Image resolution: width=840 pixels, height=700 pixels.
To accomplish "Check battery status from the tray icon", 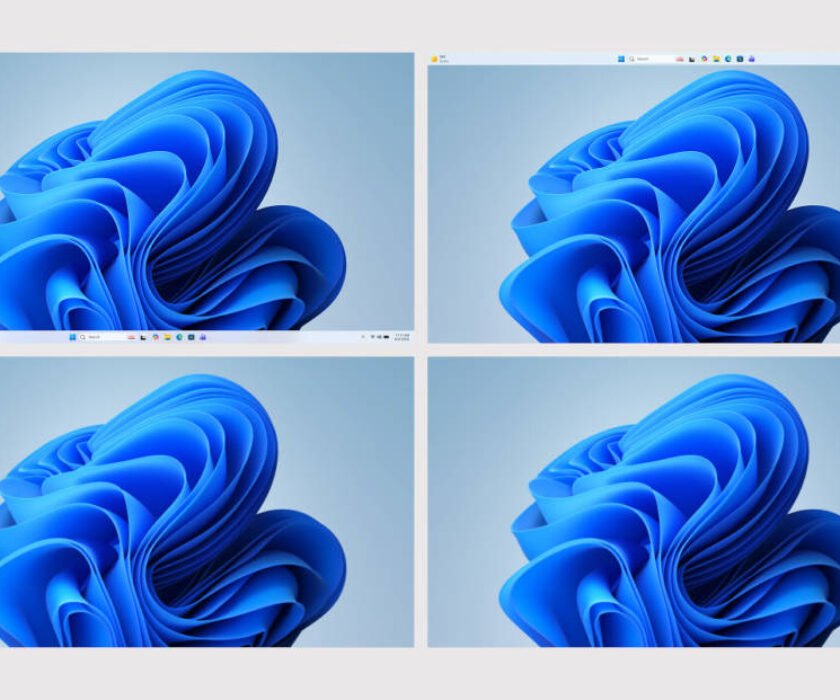I will (x=384, y=336).
